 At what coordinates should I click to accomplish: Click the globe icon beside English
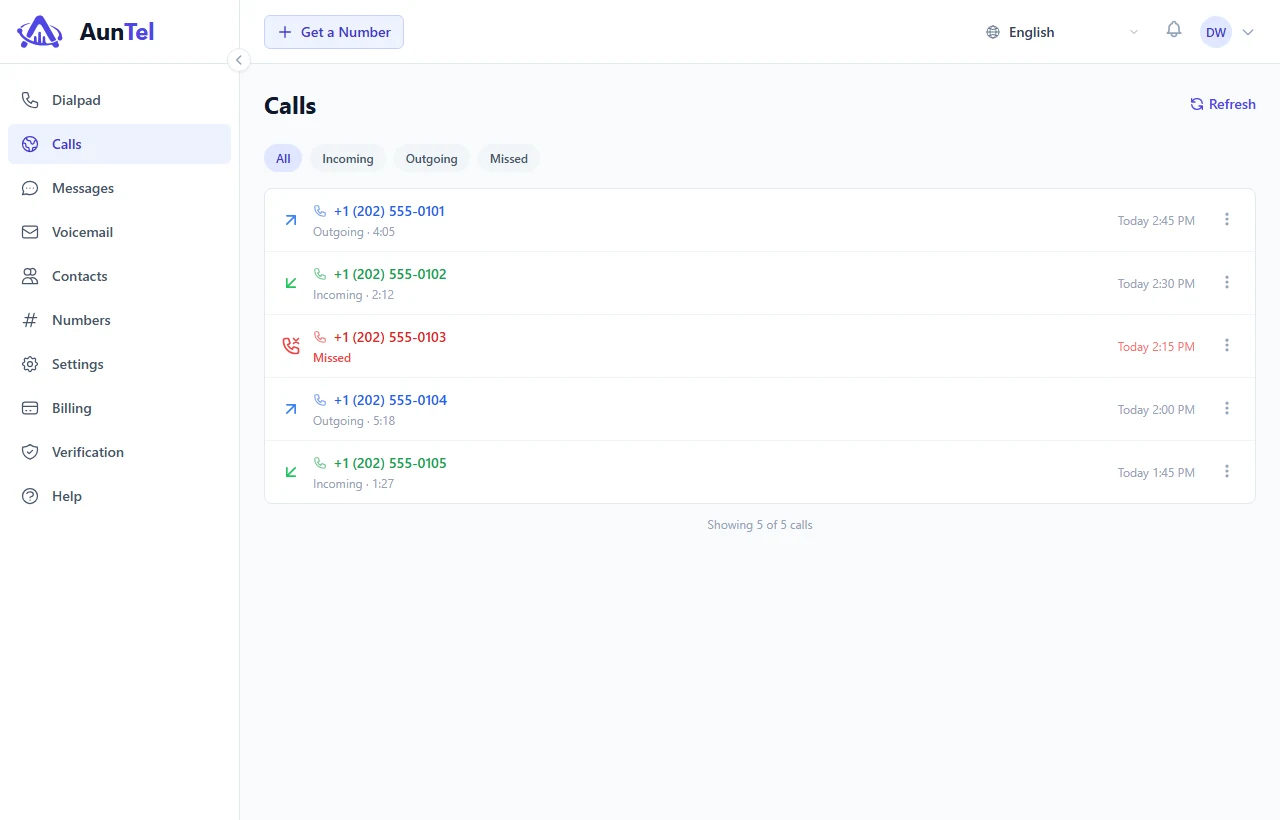coord(993,32)
